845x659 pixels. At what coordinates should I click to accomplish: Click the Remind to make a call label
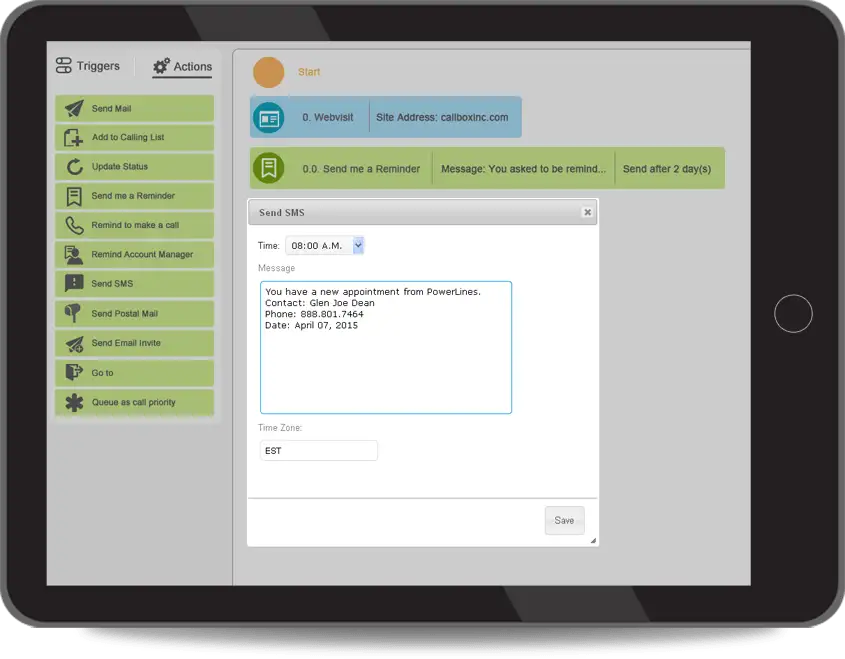point(135,225)
